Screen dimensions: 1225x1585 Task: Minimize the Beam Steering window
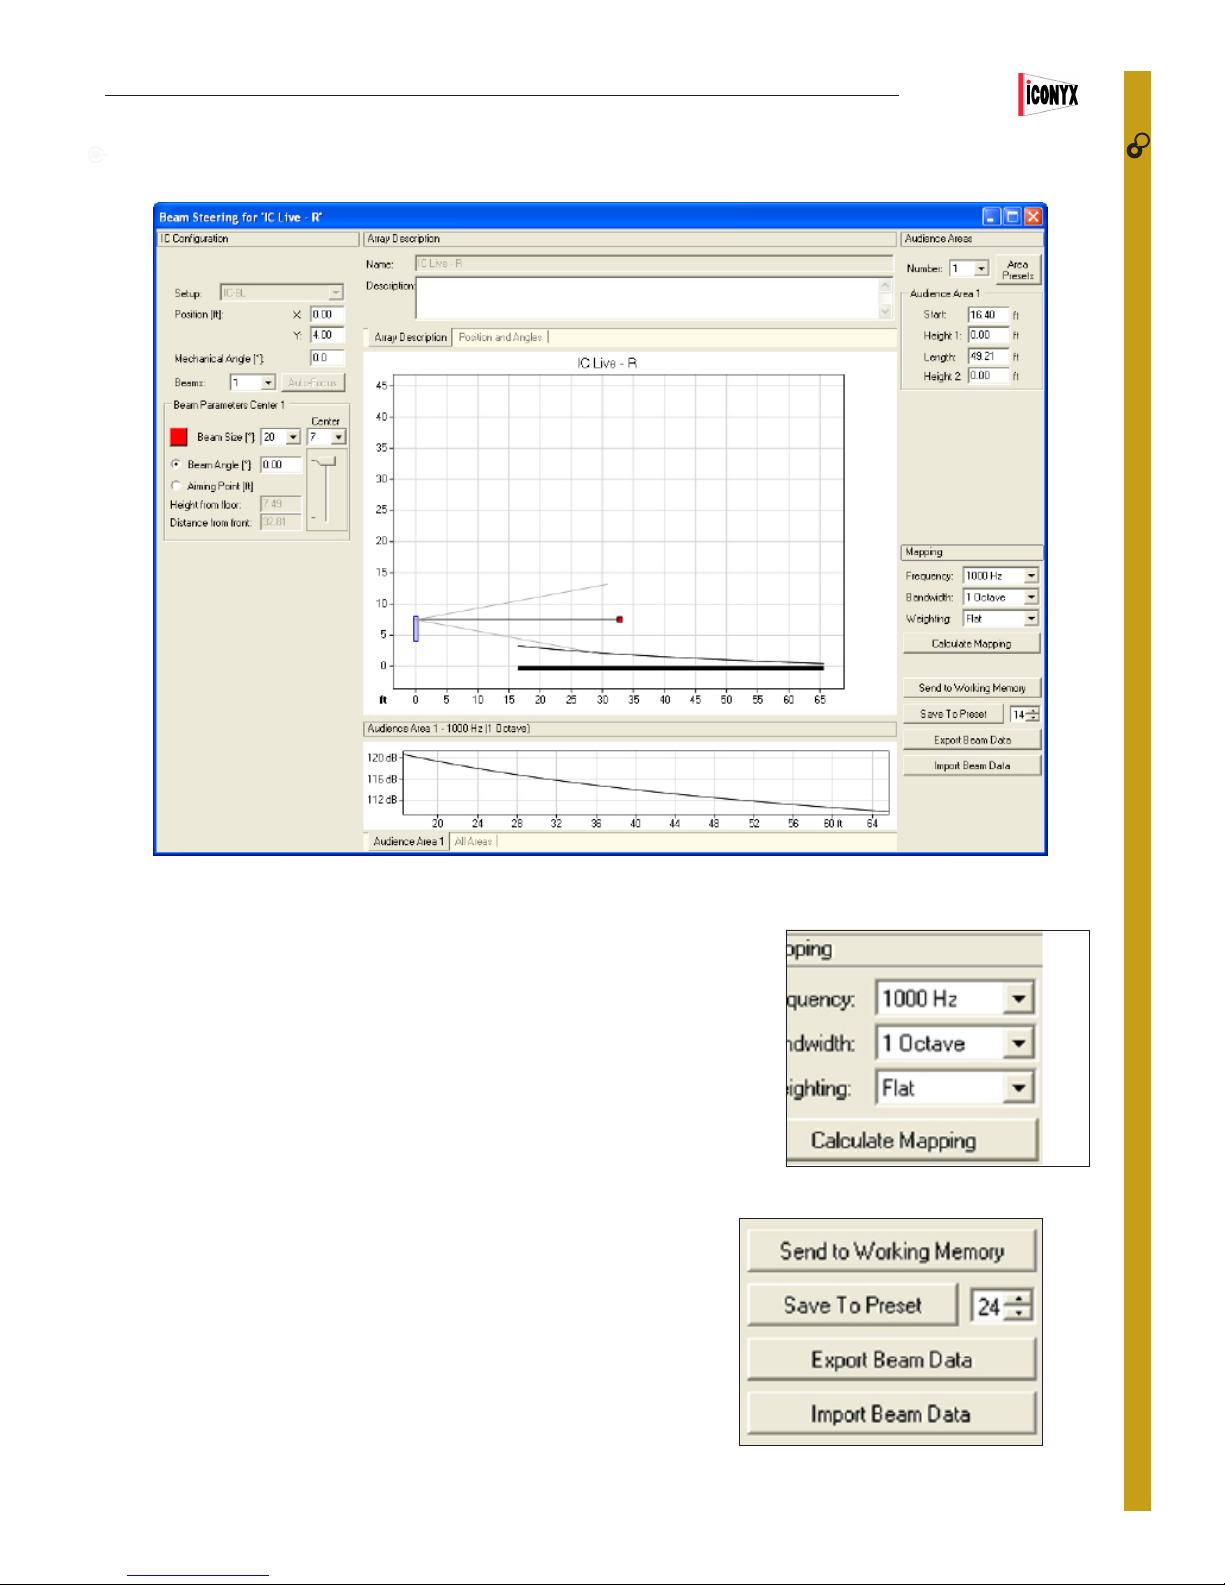coord(991,217)
